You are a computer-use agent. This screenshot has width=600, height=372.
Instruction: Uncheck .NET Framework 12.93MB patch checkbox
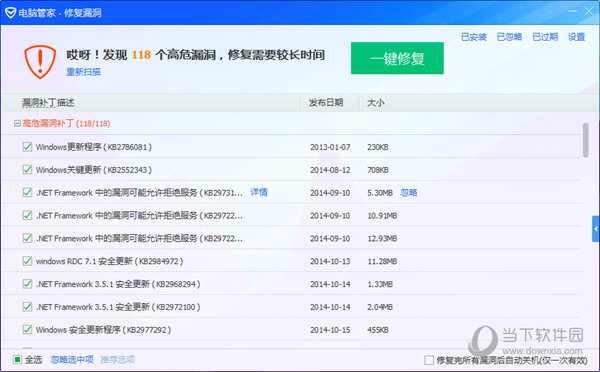(x=27, y=238)
